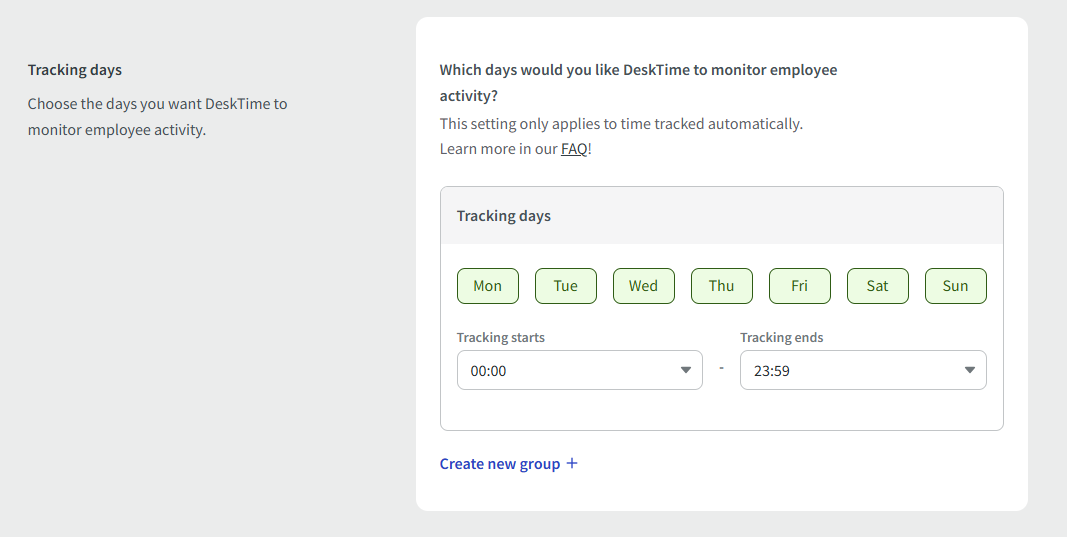Screen dimensions: 1067x537
Task: Disable tracking on Thu
Action: coord(721,286)
